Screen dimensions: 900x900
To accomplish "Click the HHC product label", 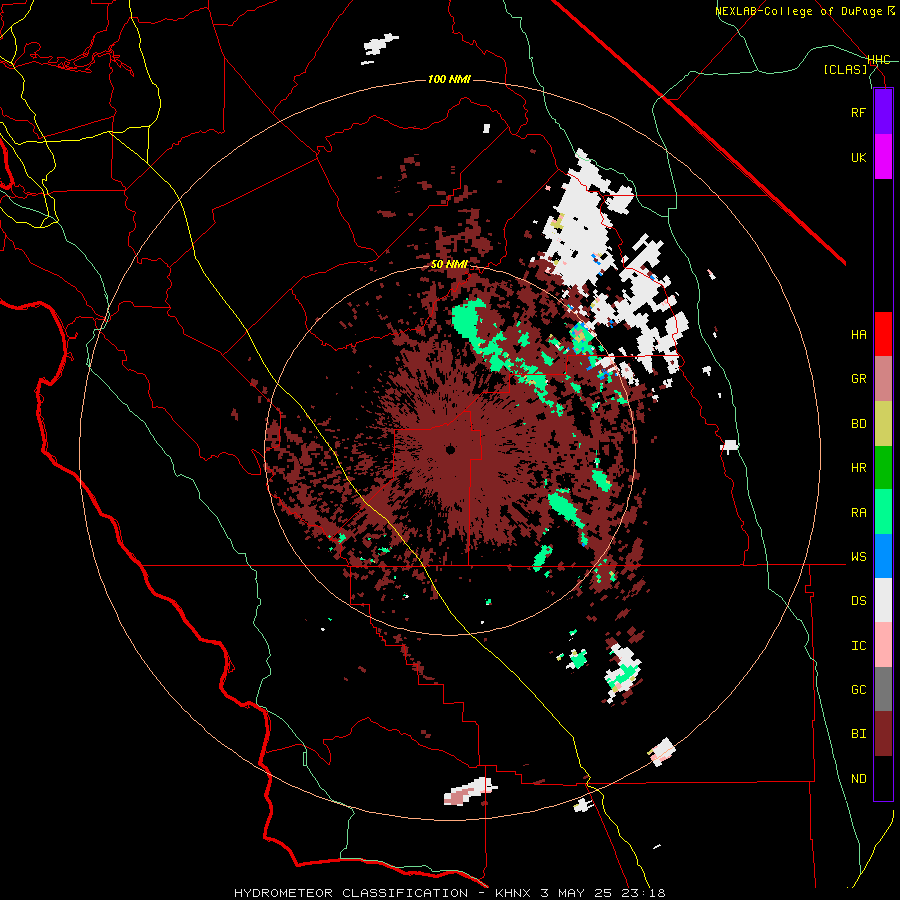I will 878,60.
